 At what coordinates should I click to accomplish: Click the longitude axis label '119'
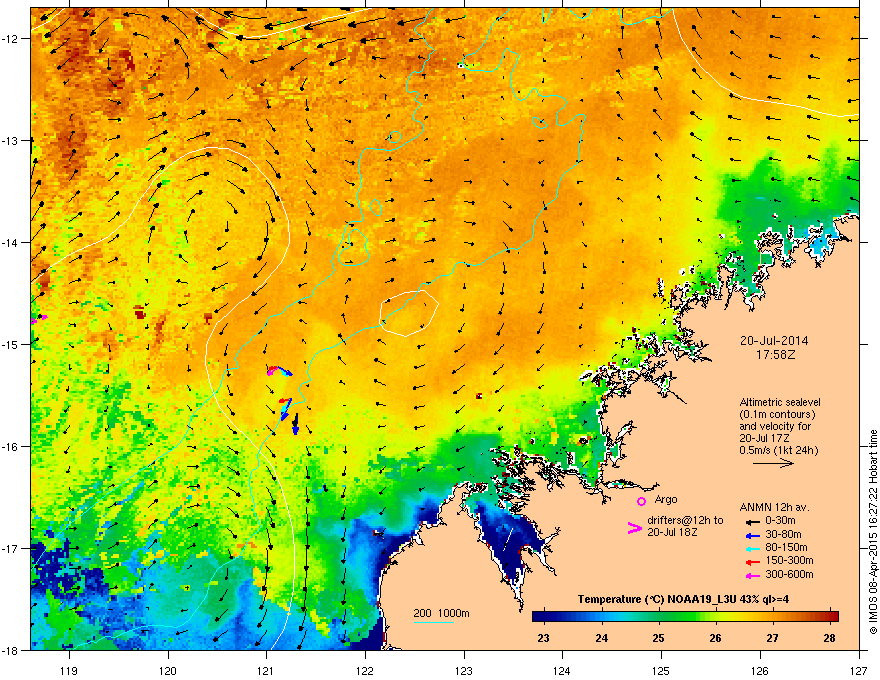(69, 670)
